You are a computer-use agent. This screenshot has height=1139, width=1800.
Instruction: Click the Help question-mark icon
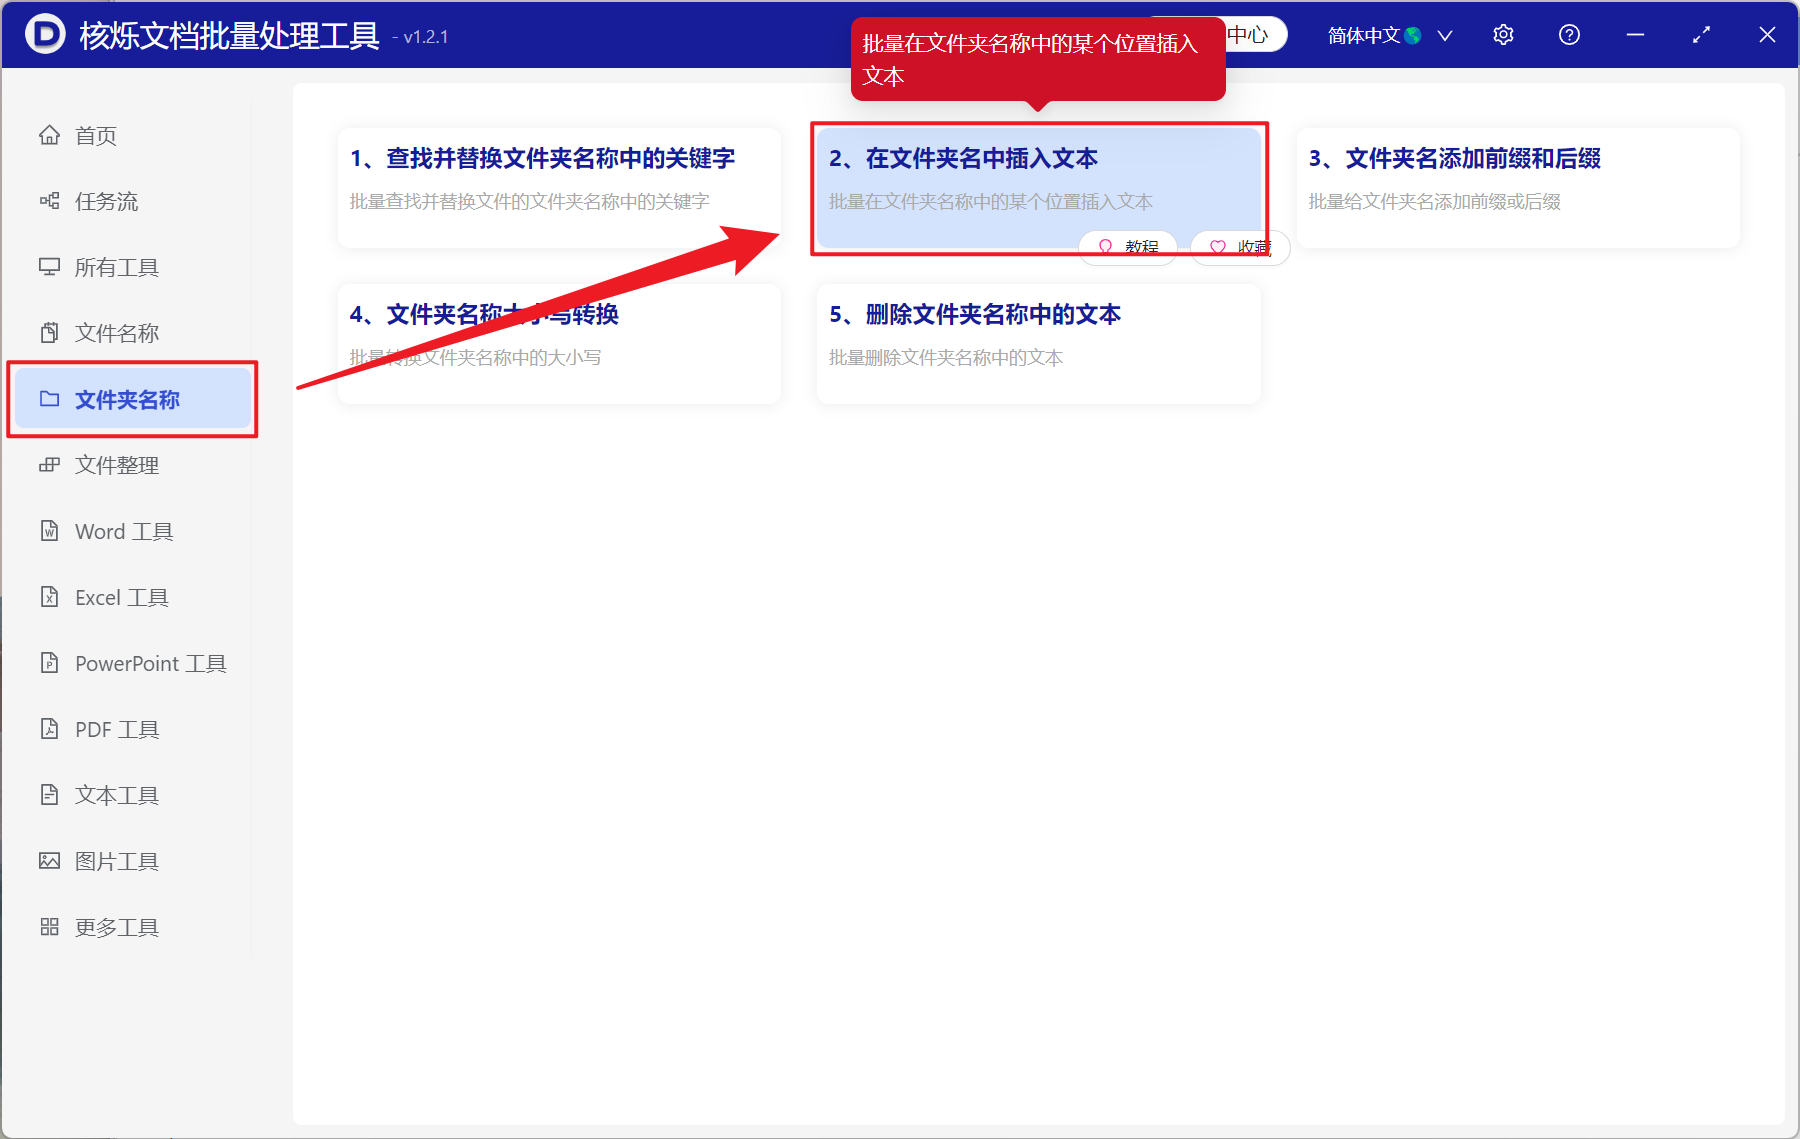pyautogui.click(x=1568, y=34)
